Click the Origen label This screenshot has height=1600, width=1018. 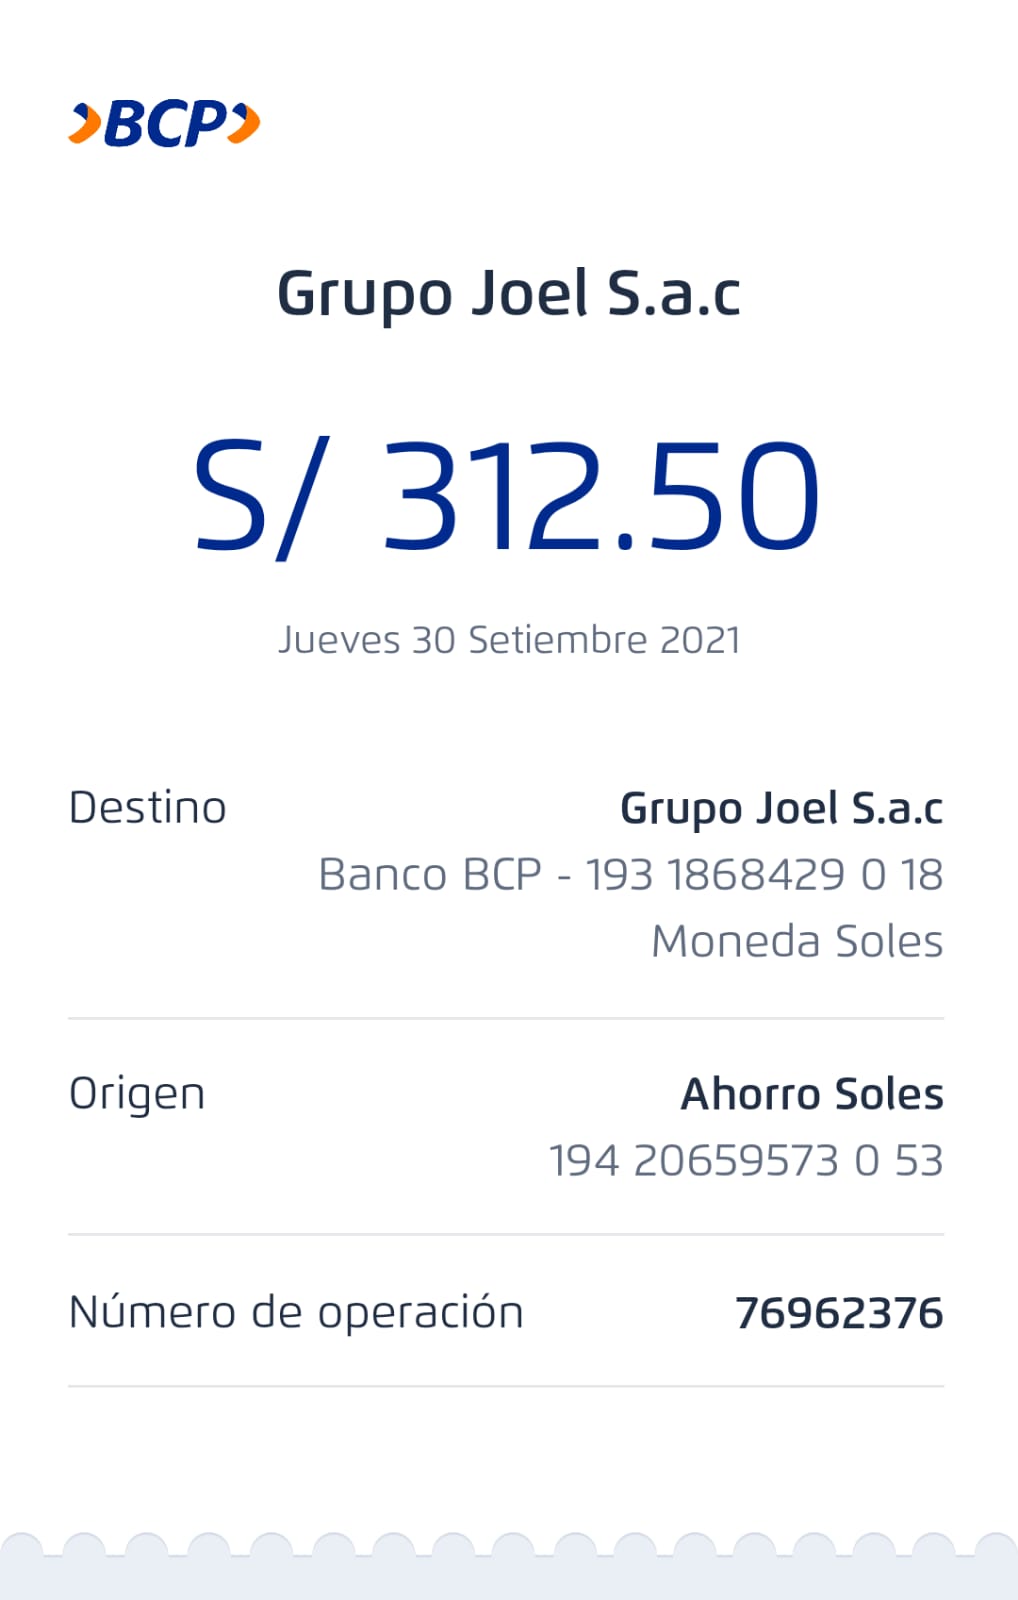click(137, 1094)
